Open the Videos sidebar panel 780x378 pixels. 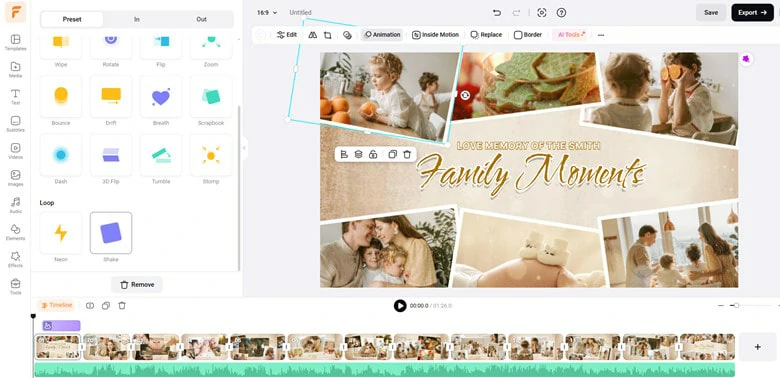15,151
